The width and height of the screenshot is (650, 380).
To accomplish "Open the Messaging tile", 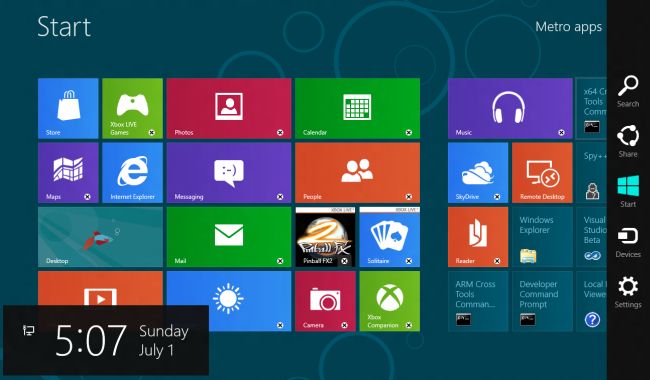I will tap(229, 172).
